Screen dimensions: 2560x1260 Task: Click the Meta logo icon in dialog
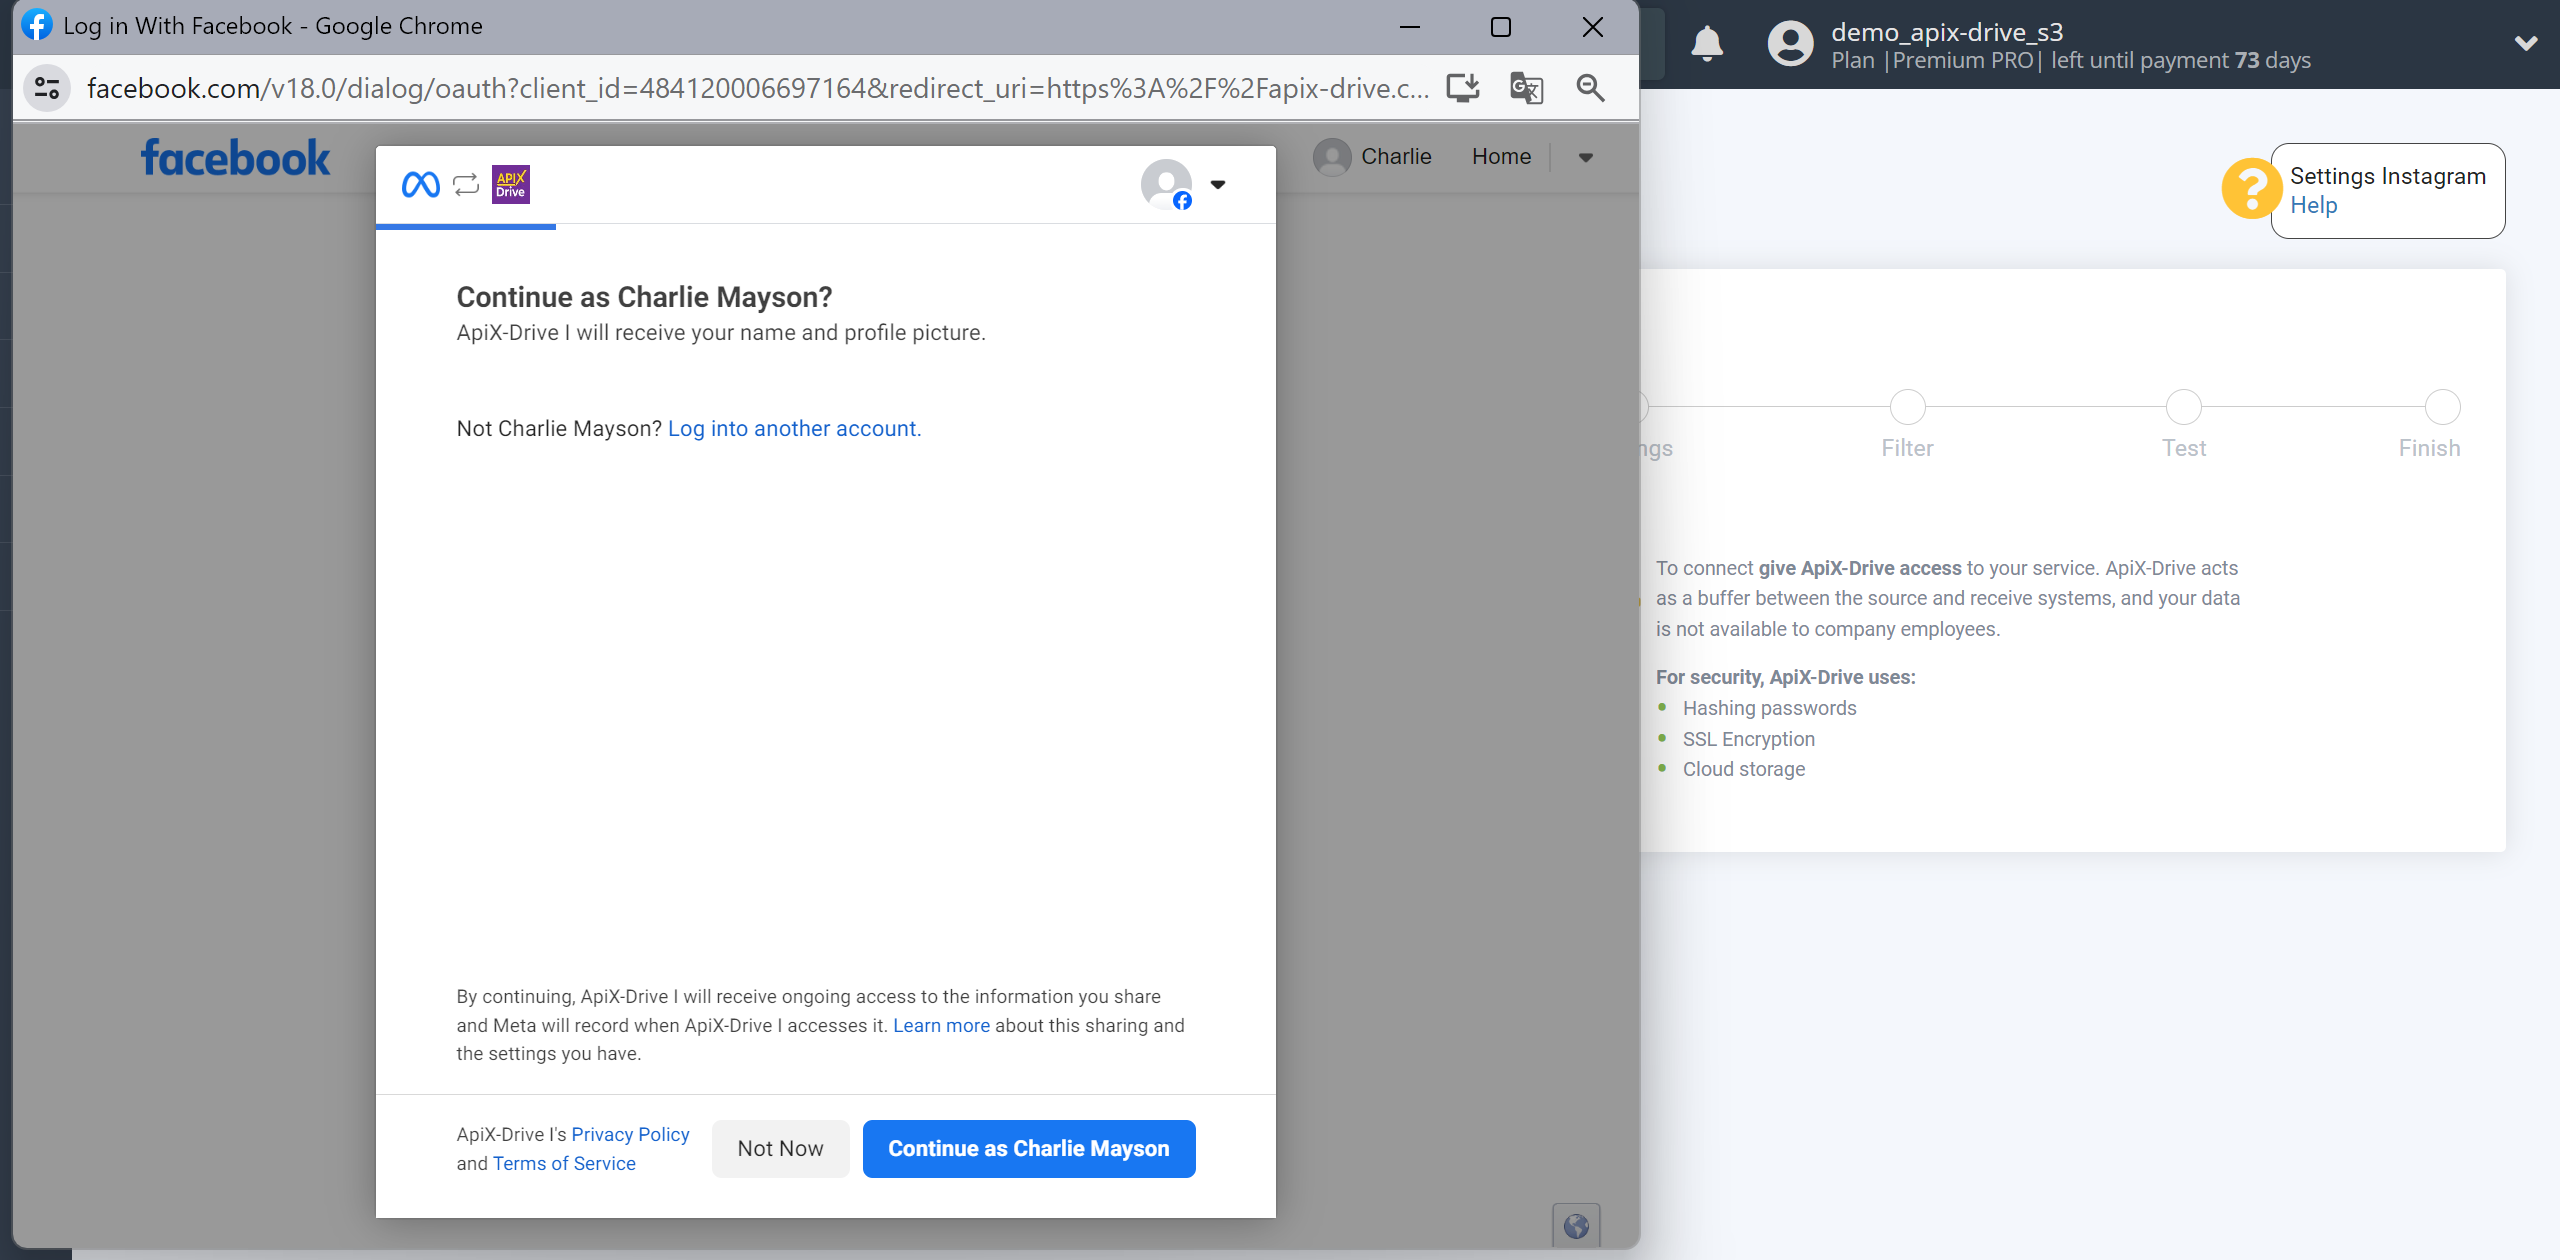point(423,184)
